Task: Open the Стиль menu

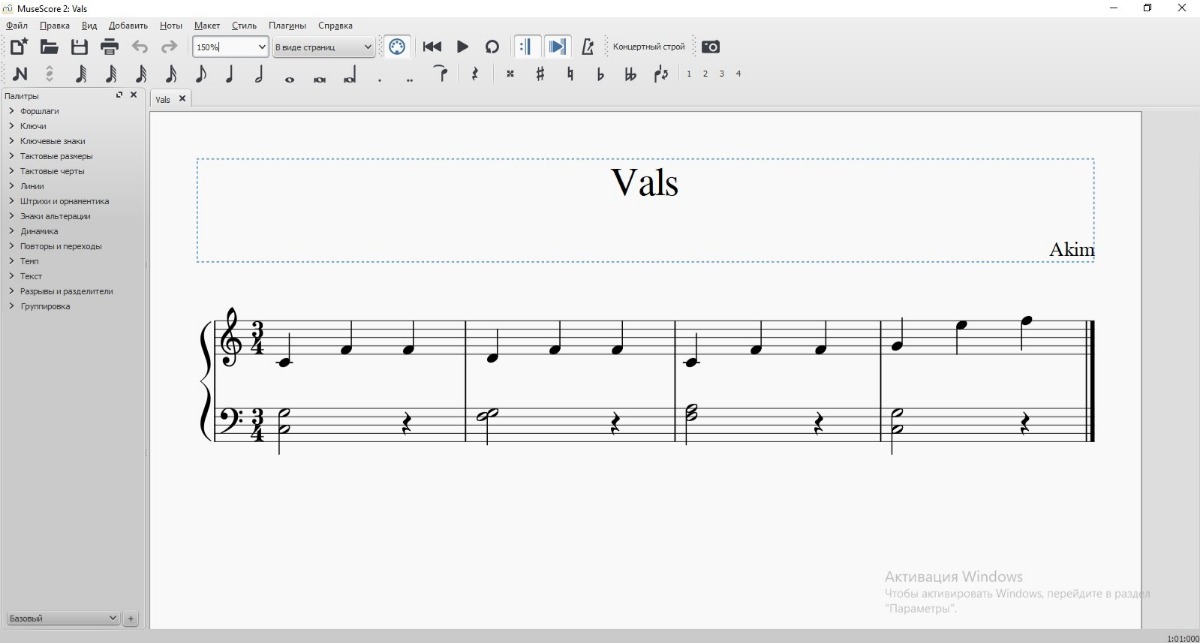Action: tap(244, 25)
